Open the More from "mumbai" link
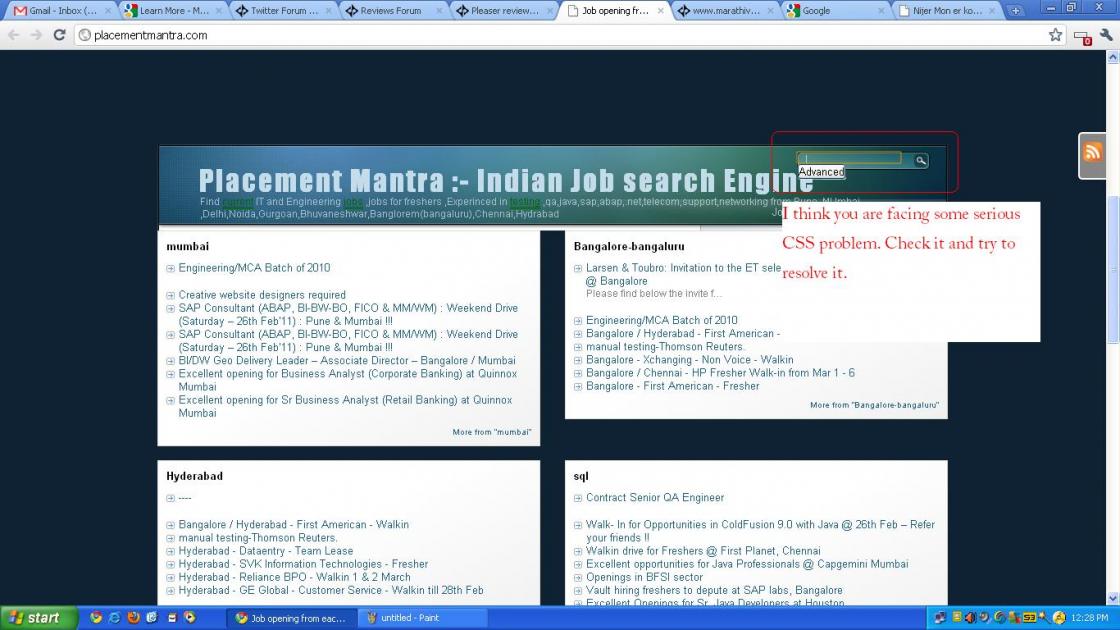 [x=491, y=432]
